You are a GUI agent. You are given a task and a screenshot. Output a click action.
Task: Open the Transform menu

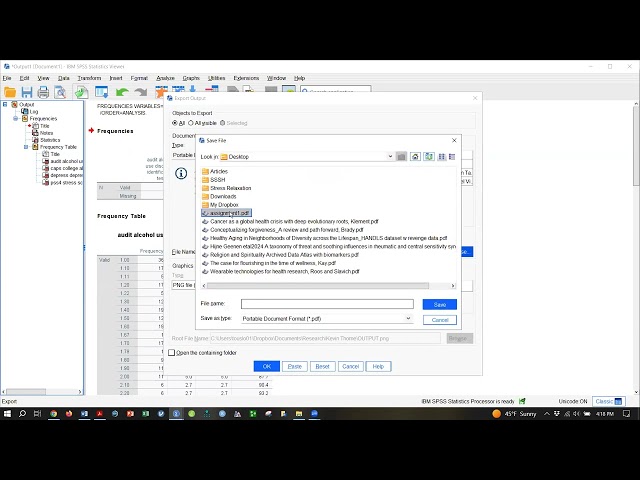(89, 78)
